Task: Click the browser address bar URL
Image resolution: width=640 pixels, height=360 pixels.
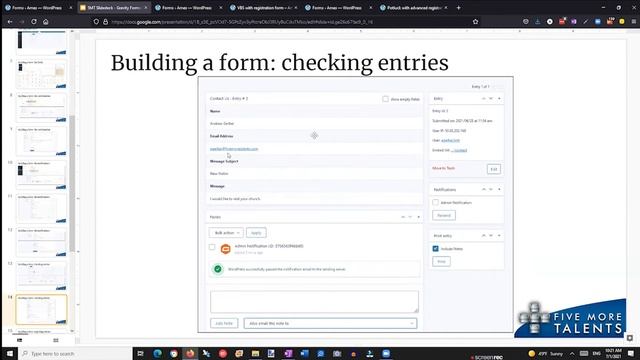Action: (242, 22)
